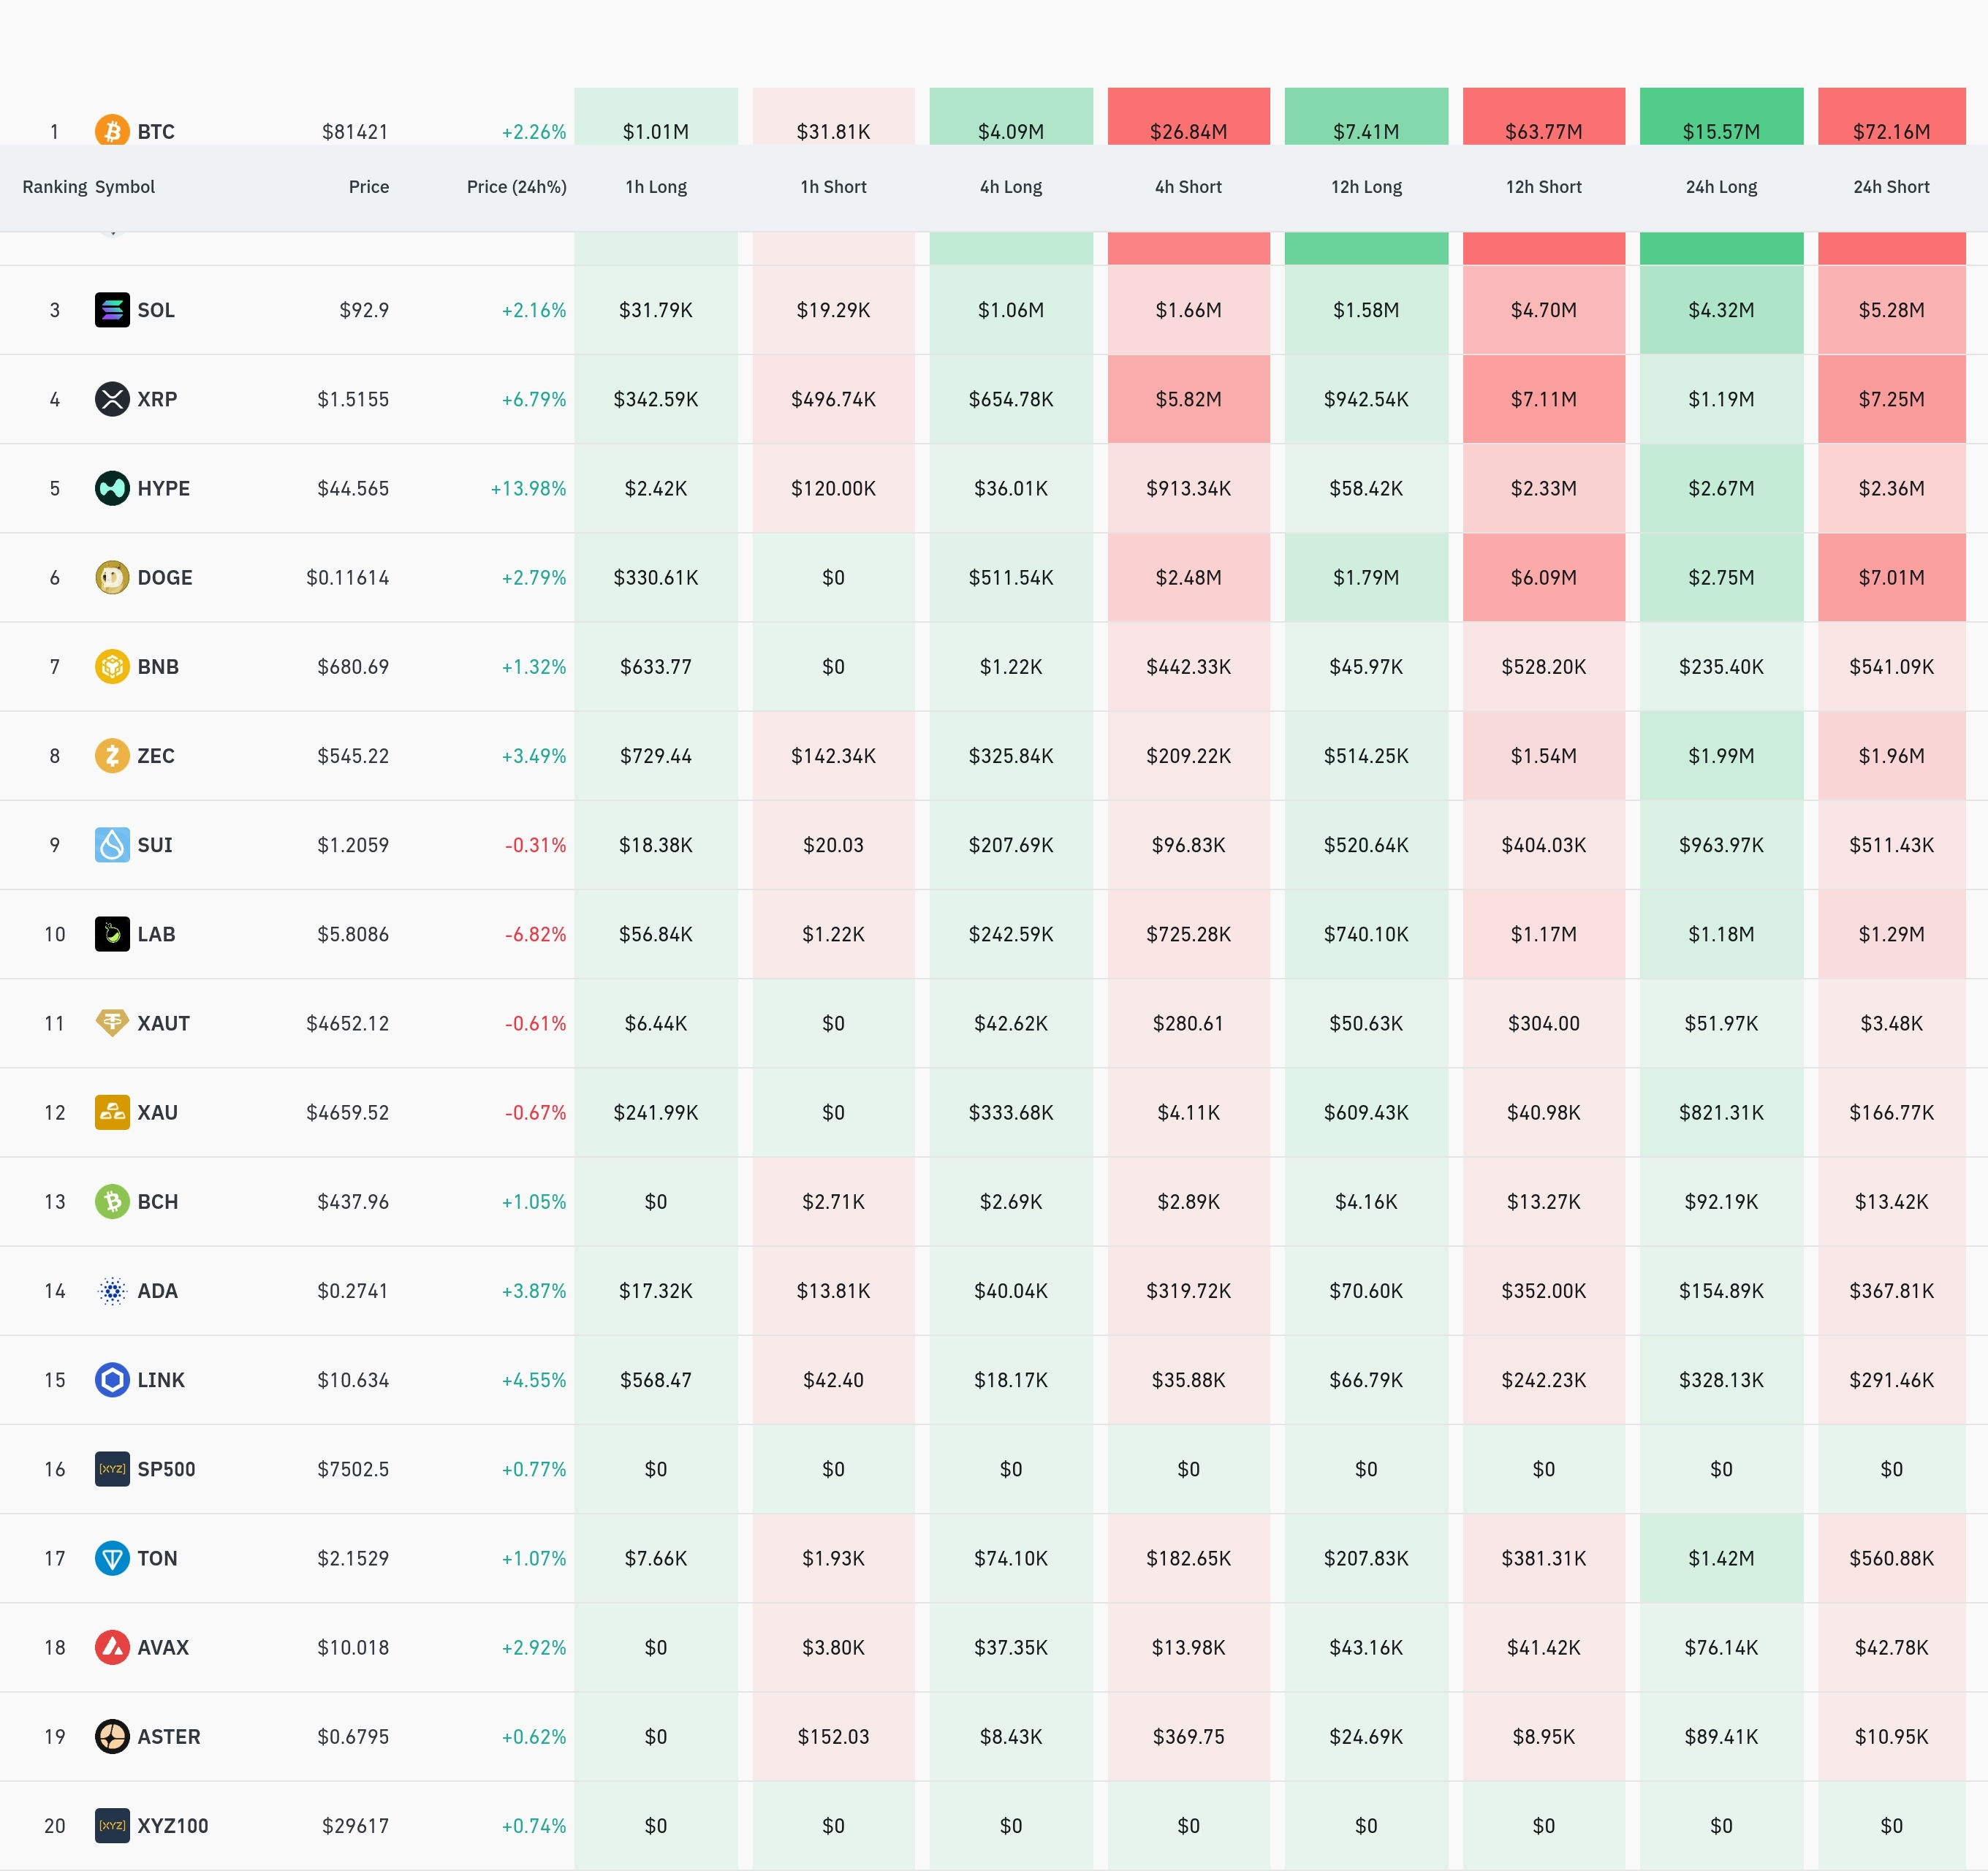Image resolution: width=1988 pixels, height=1871 pixels.
Task: Click the BTC coin icon
Action: 112,130
